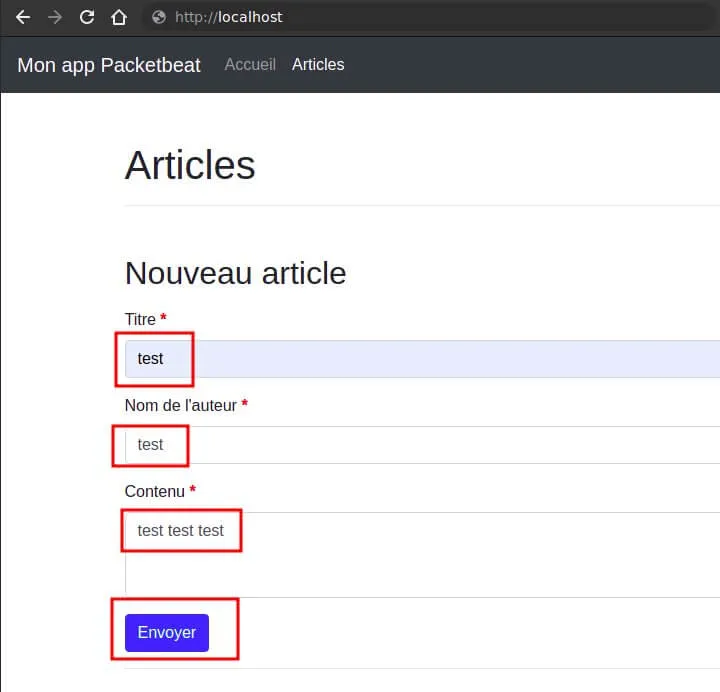
Task: Focus the address bar showing http://localhost
Action: coord(432,17)
